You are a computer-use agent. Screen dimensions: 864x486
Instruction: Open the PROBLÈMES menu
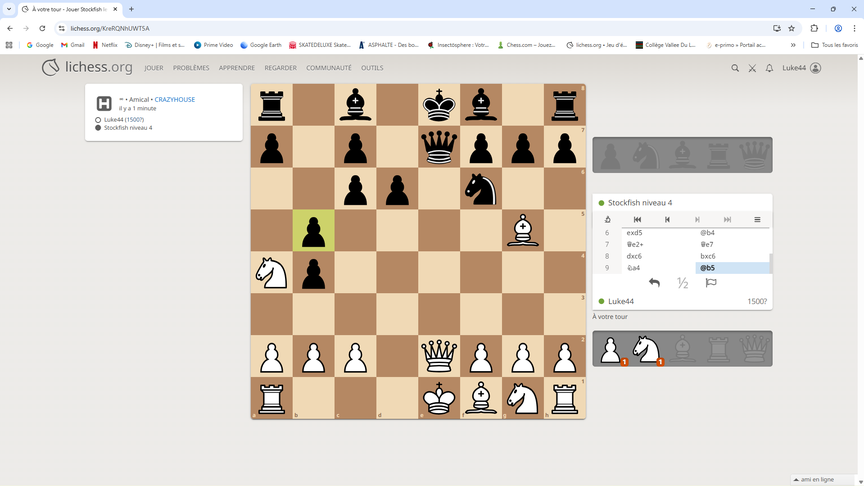coord(191,68)
